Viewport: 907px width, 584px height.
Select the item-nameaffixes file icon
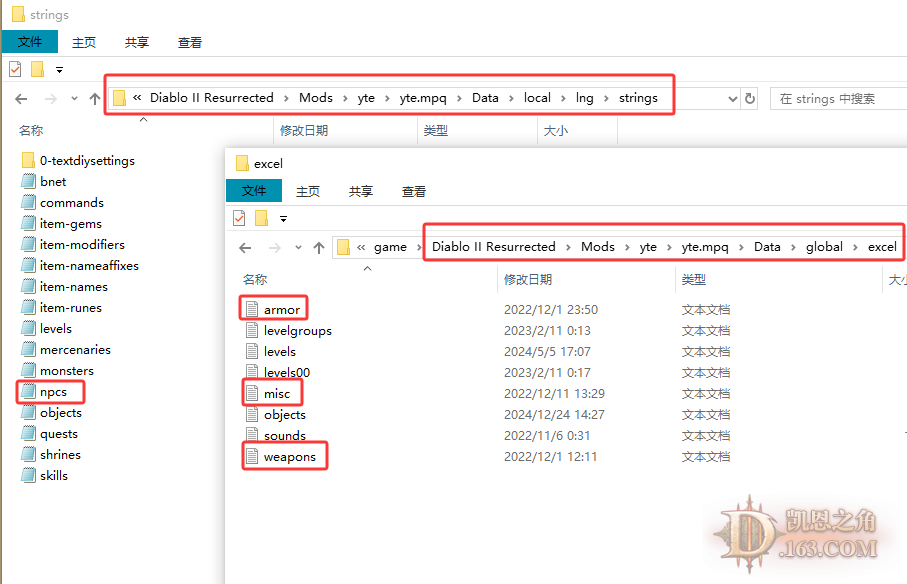click(28, 265)
